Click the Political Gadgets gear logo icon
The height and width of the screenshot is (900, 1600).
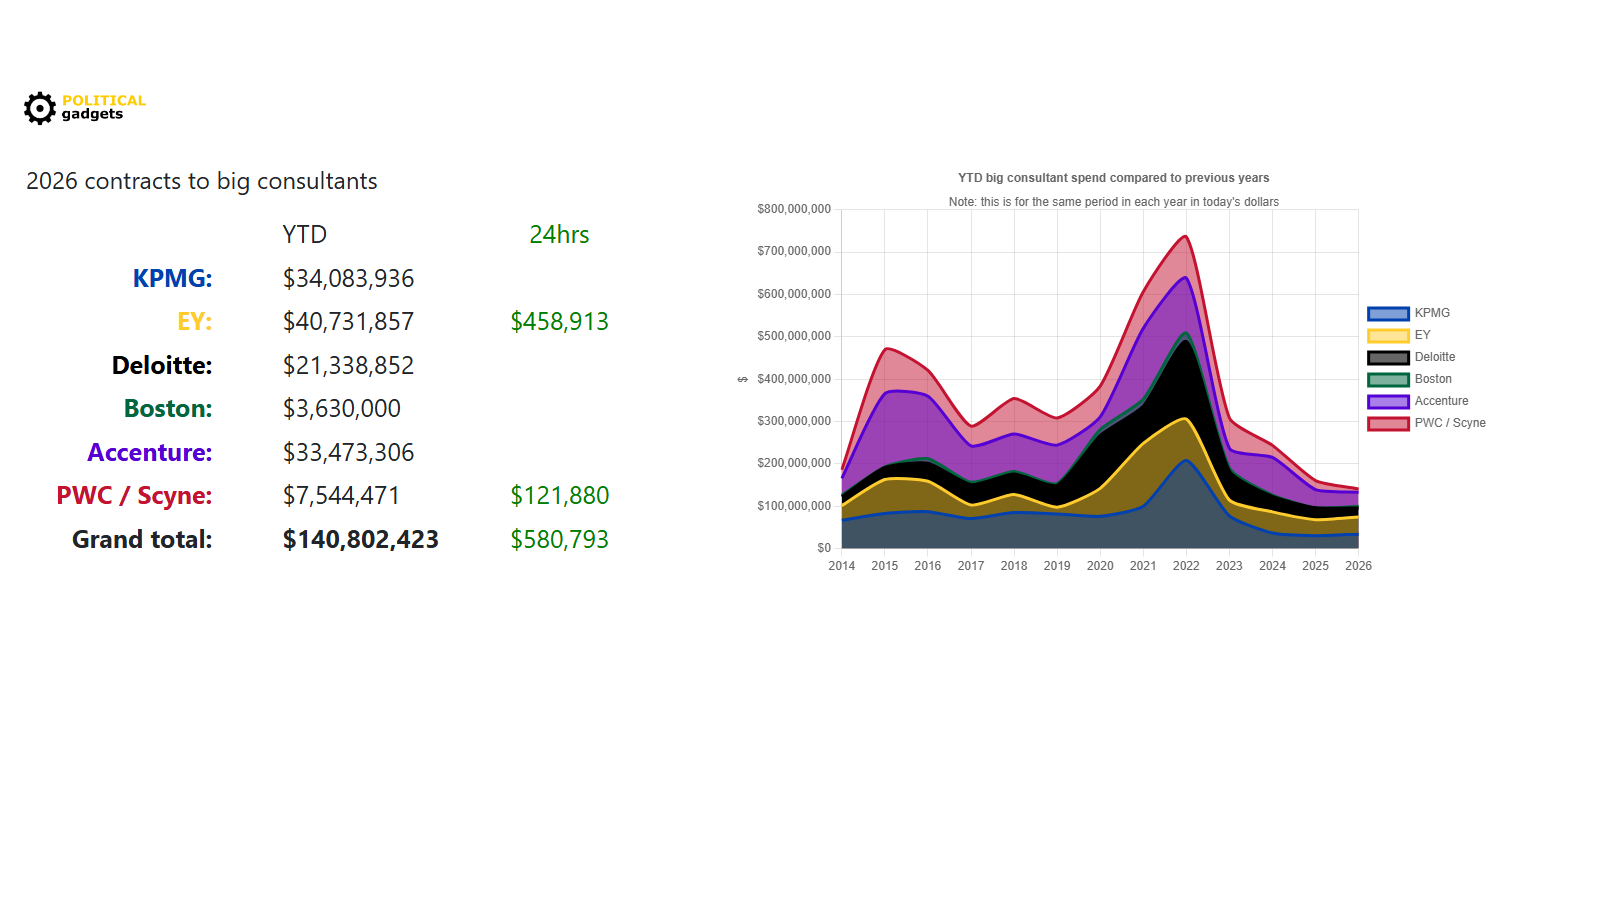[40, 108]
